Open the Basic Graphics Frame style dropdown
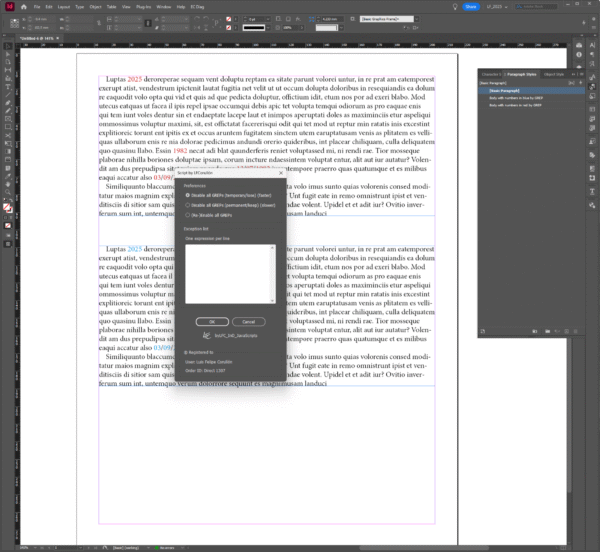Viewport: 600px width, 552px height. click(x=417, y=19)
